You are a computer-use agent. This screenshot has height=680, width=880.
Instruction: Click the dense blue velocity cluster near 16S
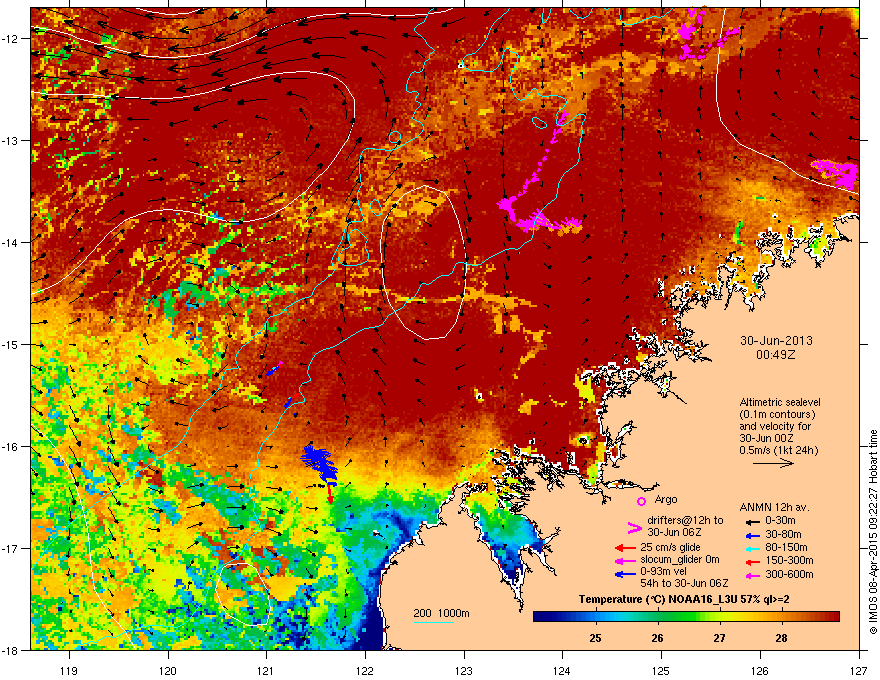(320, 462)
